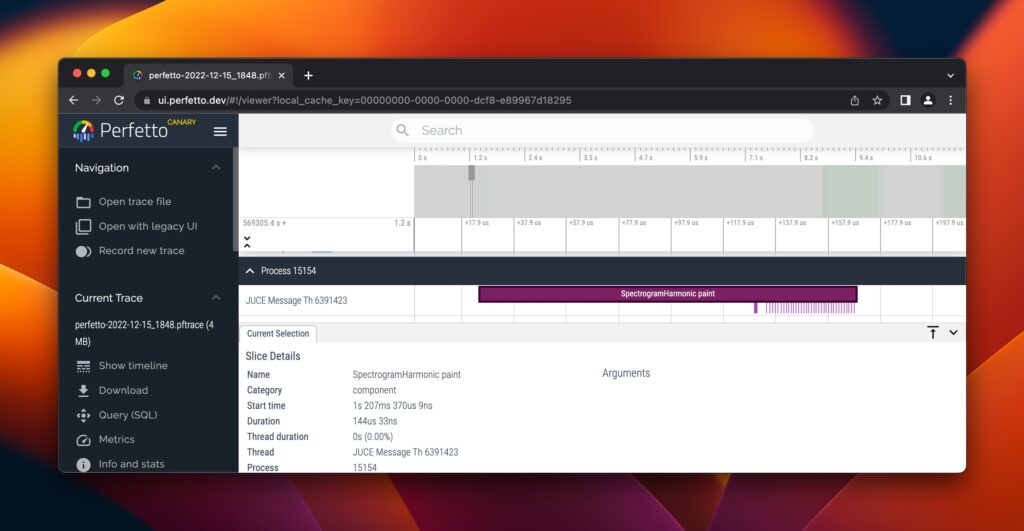
Task: Bookmark this page with star icon
Action: tap(877, 101)
